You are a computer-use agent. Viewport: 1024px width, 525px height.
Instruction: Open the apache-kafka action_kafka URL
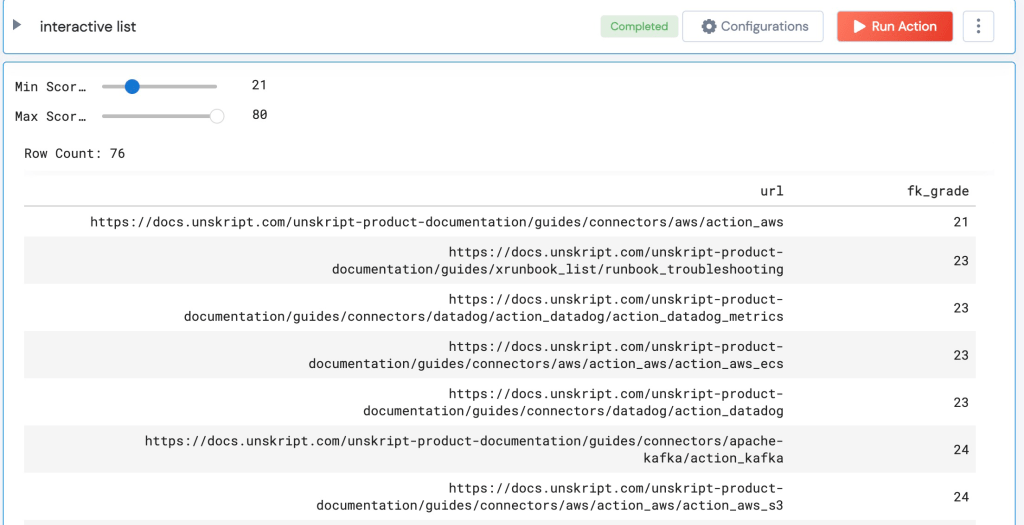pyautogui.click(x=464, y=449)
